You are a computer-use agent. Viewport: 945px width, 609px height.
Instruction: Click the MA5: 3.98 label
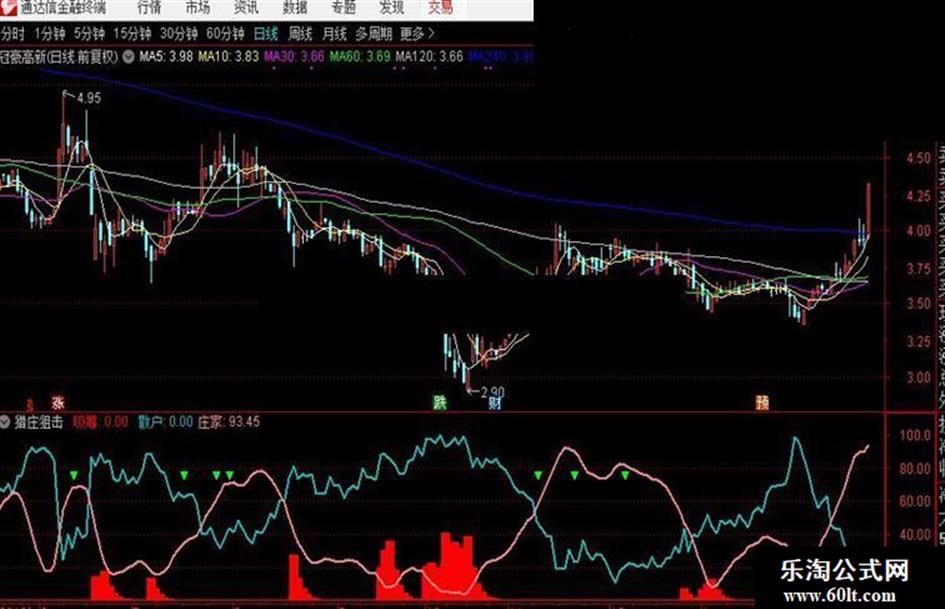(x=166, y=57)
